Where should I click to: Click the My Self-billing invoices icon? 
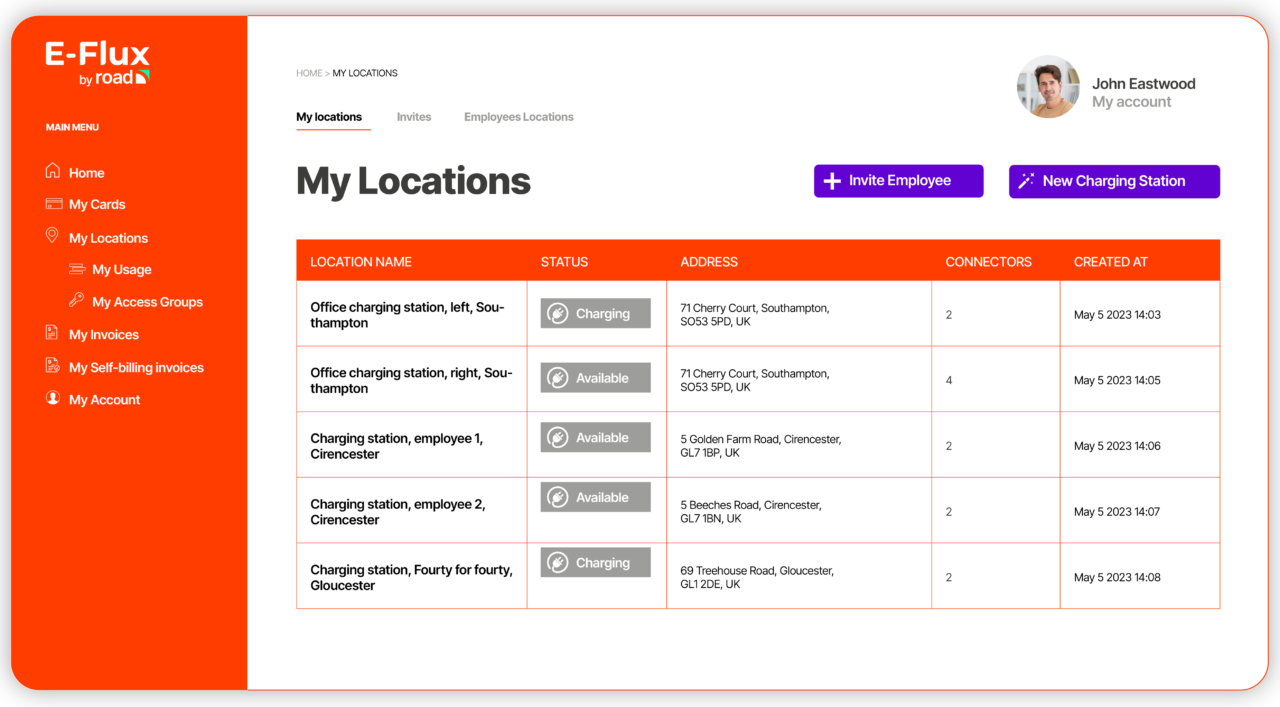coord(53,367)
